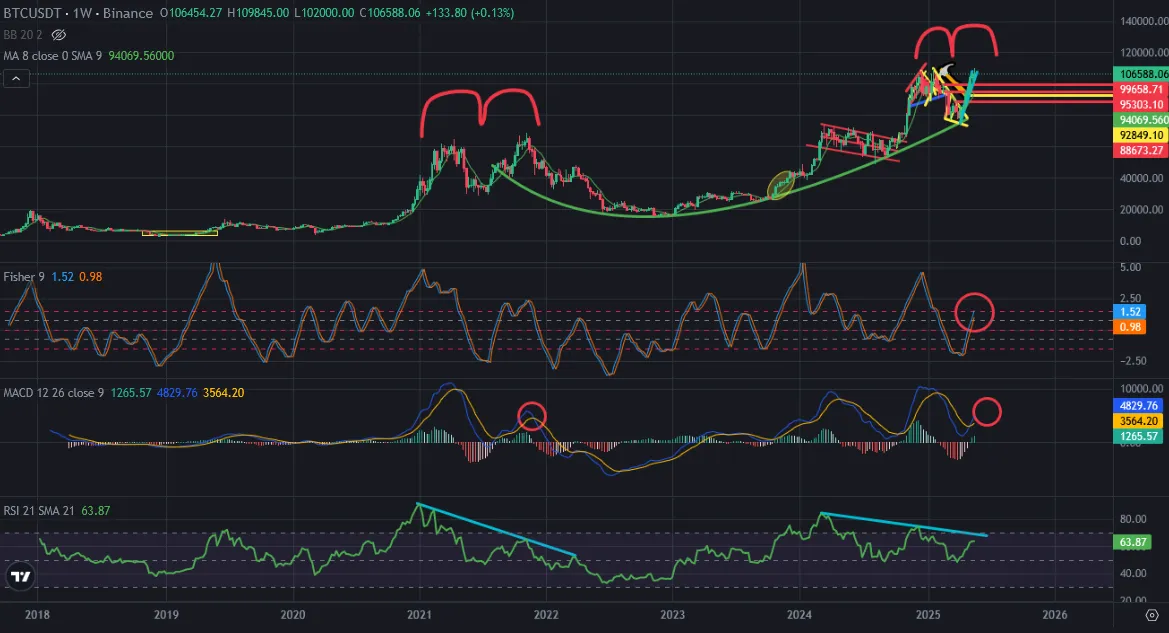Select the MACD 12 26 close 9 legend
The image size is (1169, 633).
coord(54,393)
